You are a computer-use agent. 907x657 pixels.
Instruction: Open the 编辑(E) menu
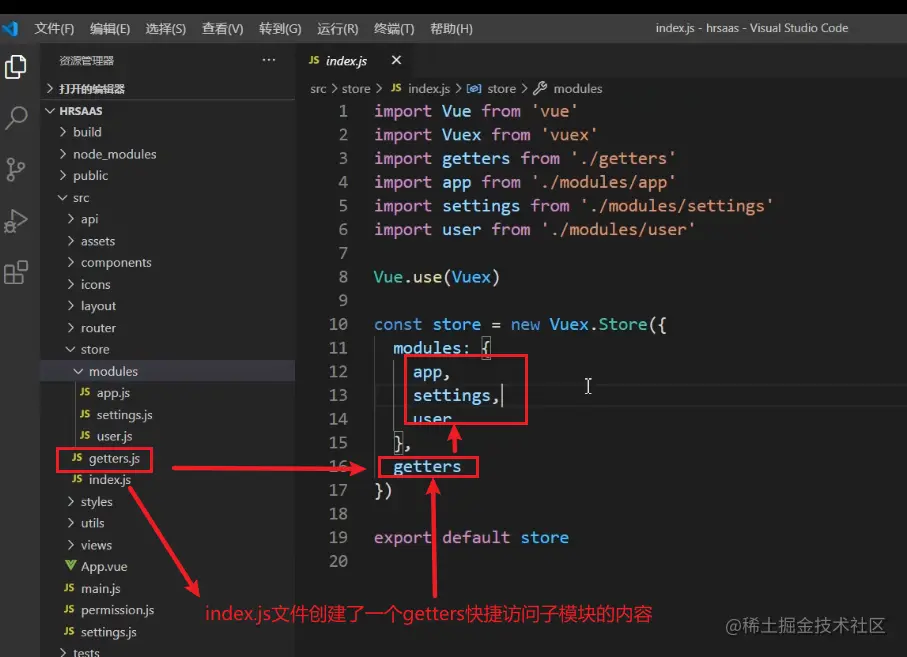pos(110,28)
